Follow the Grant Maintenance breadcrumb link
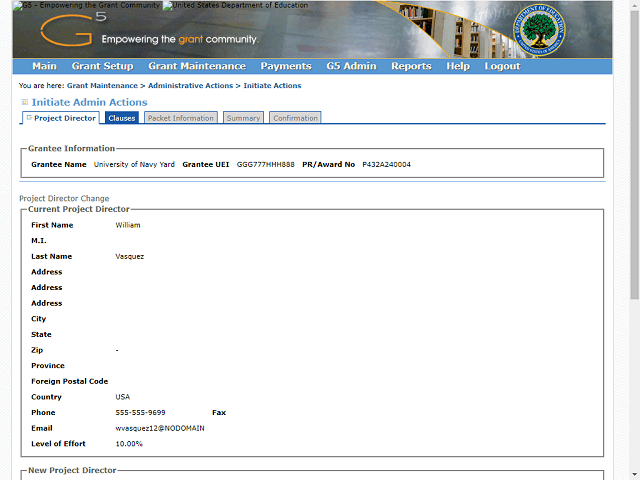The width and height of the screenshot is (640, 480). tap(102, 86)
